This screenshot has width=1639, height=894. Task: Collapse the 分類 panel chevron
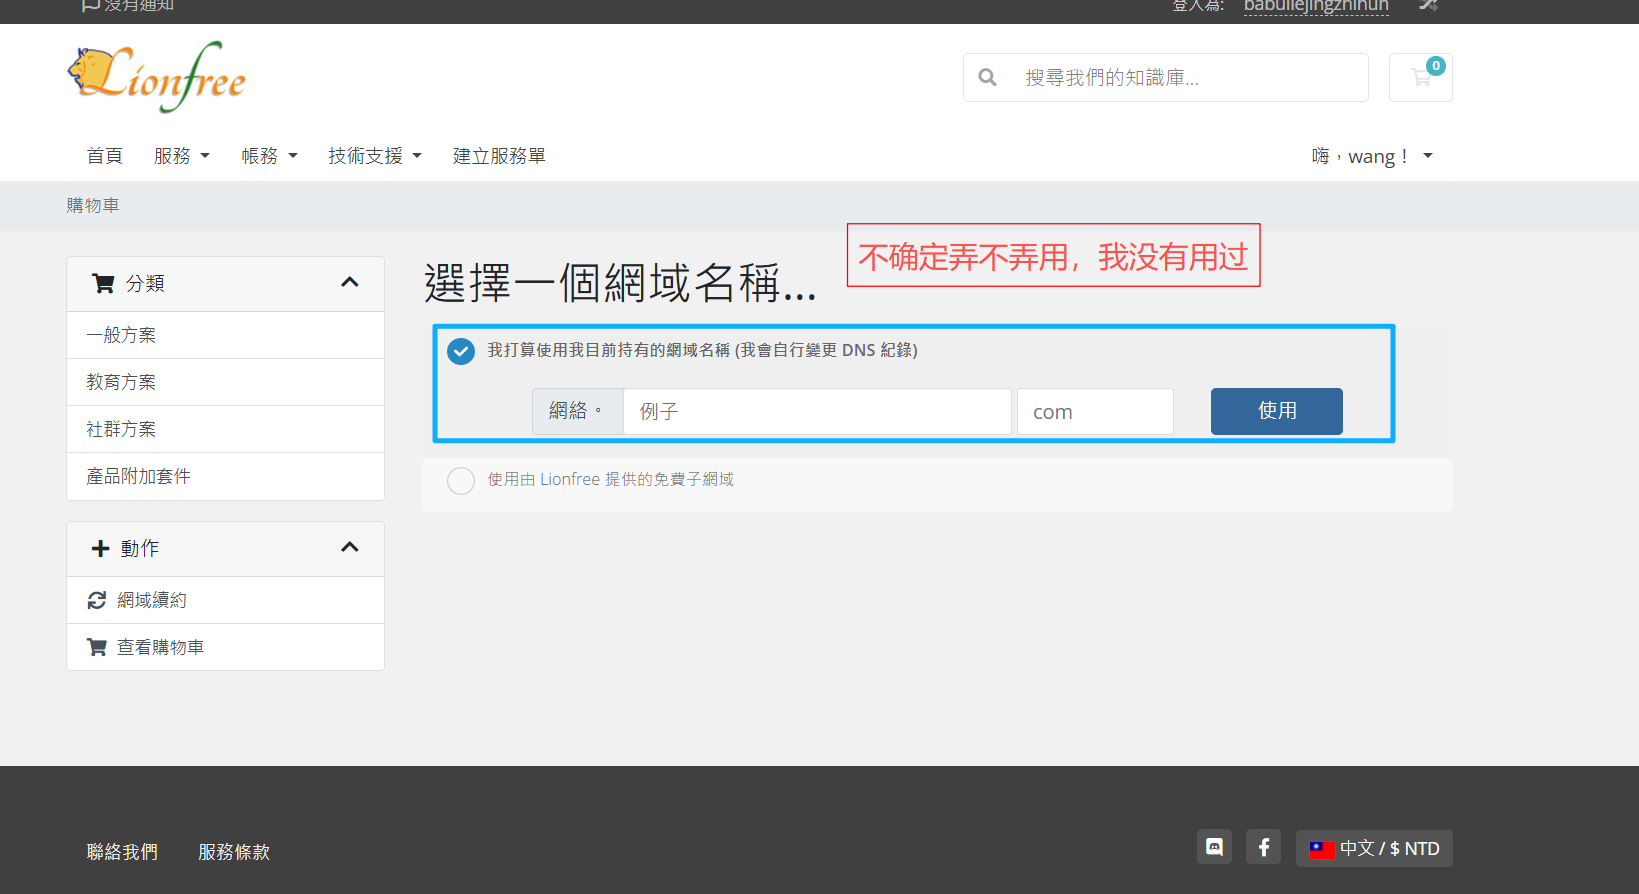(x=350, y=282)
